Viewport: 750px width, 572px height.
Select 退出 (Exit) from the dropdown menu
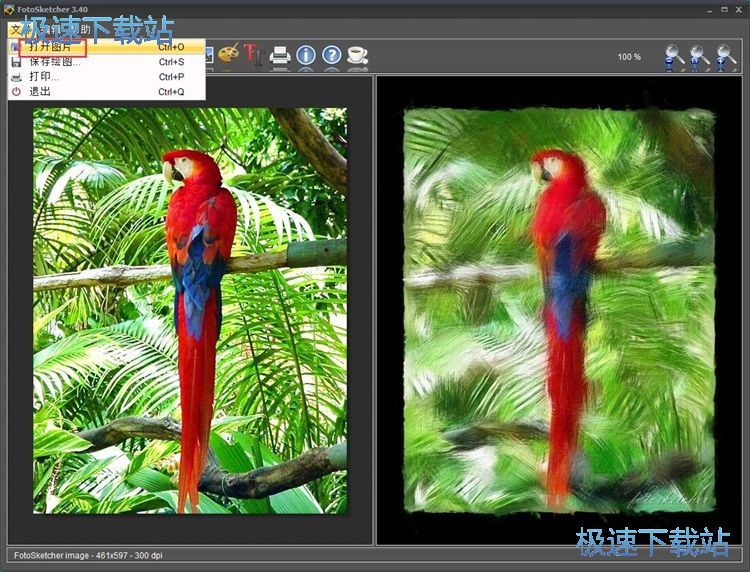[40, 92]
